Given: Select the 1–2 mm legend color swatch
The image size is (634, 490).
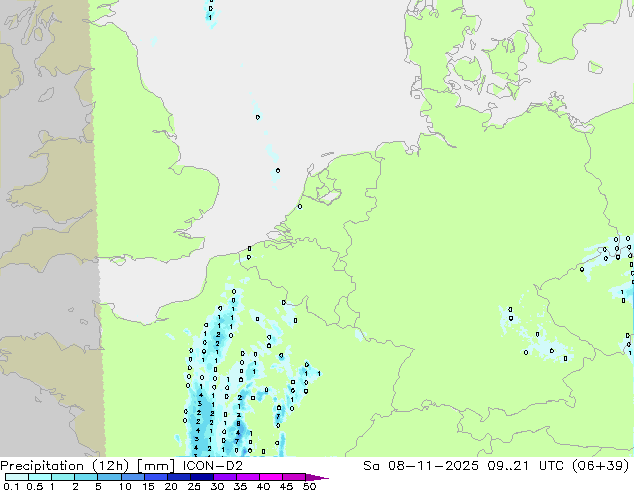Looking at the screenshot, I should (63, 477).
